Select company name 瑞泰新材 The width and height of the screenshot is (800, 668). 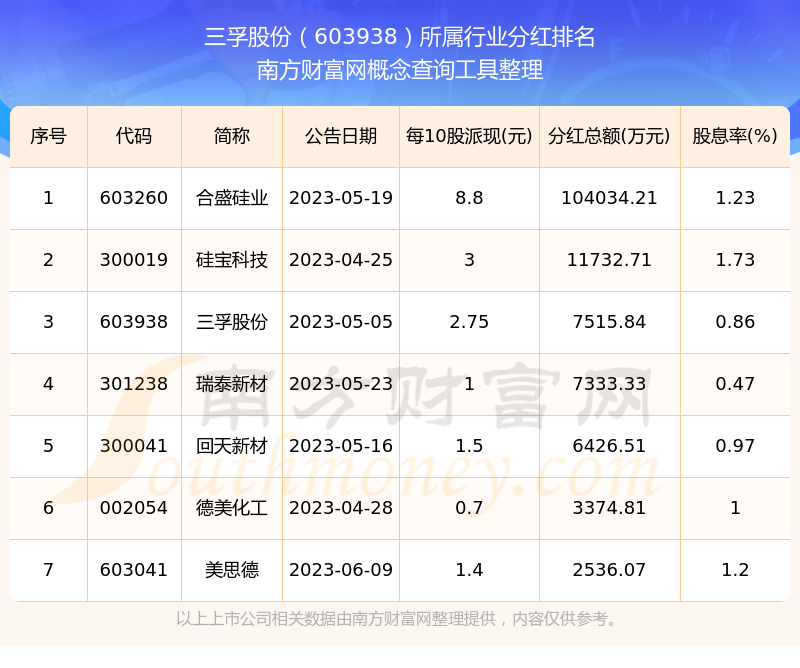(232, 384)
